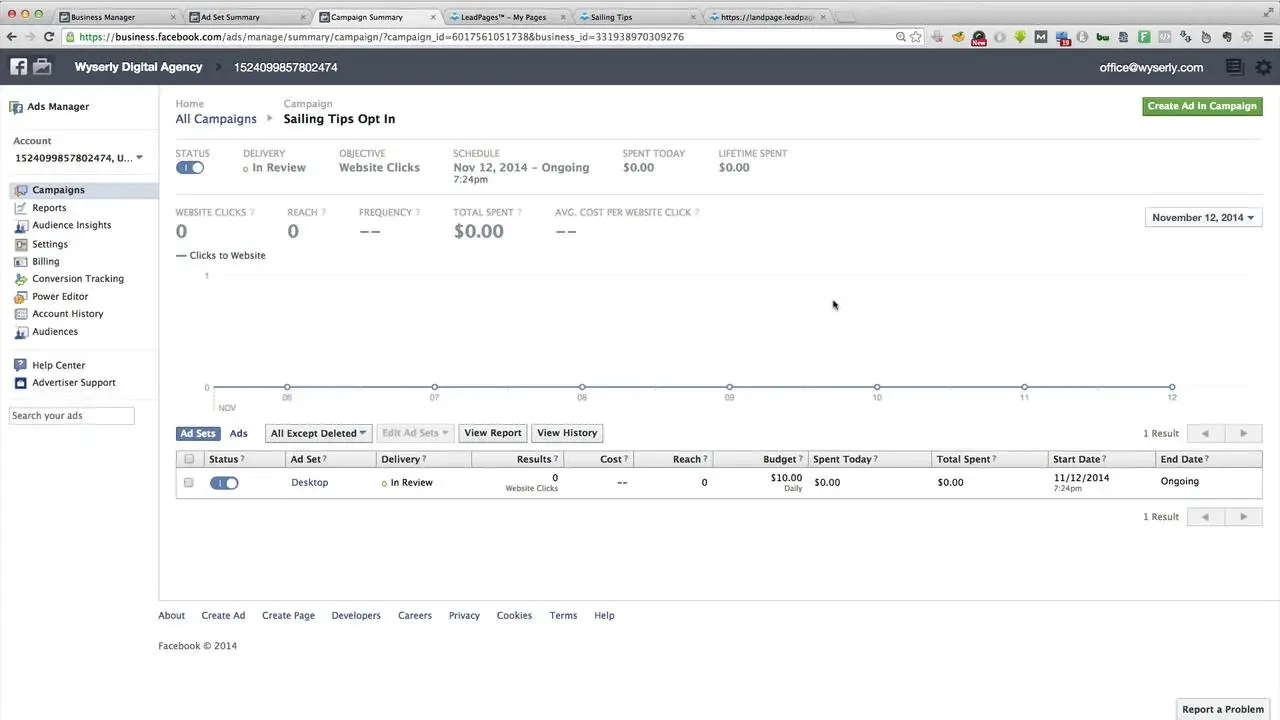Toggle the campaign Status switch off
This screenshot has width=1280, height=720.
point(190,168)
